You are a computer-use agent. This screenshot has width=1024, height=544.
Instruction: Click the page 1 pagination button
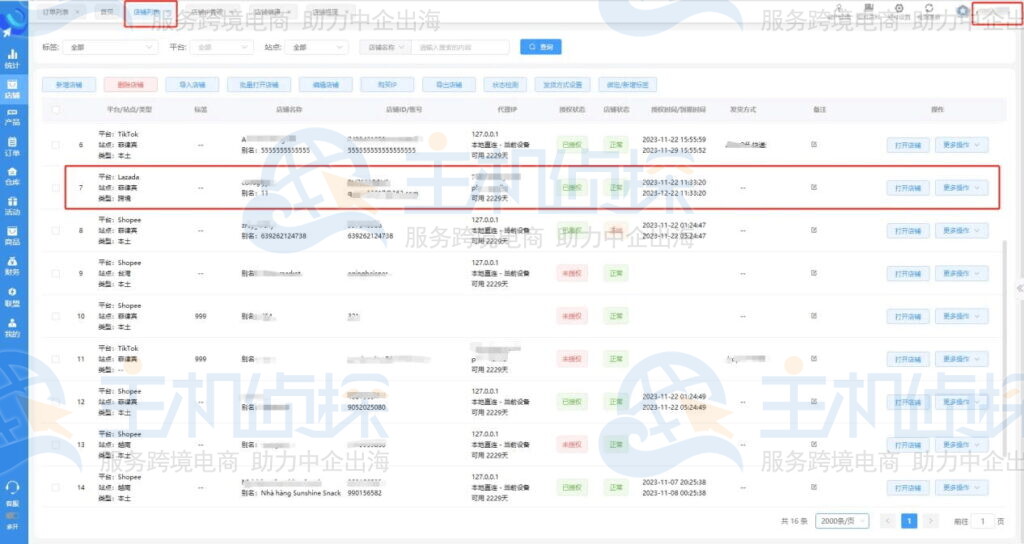(909, 521)
